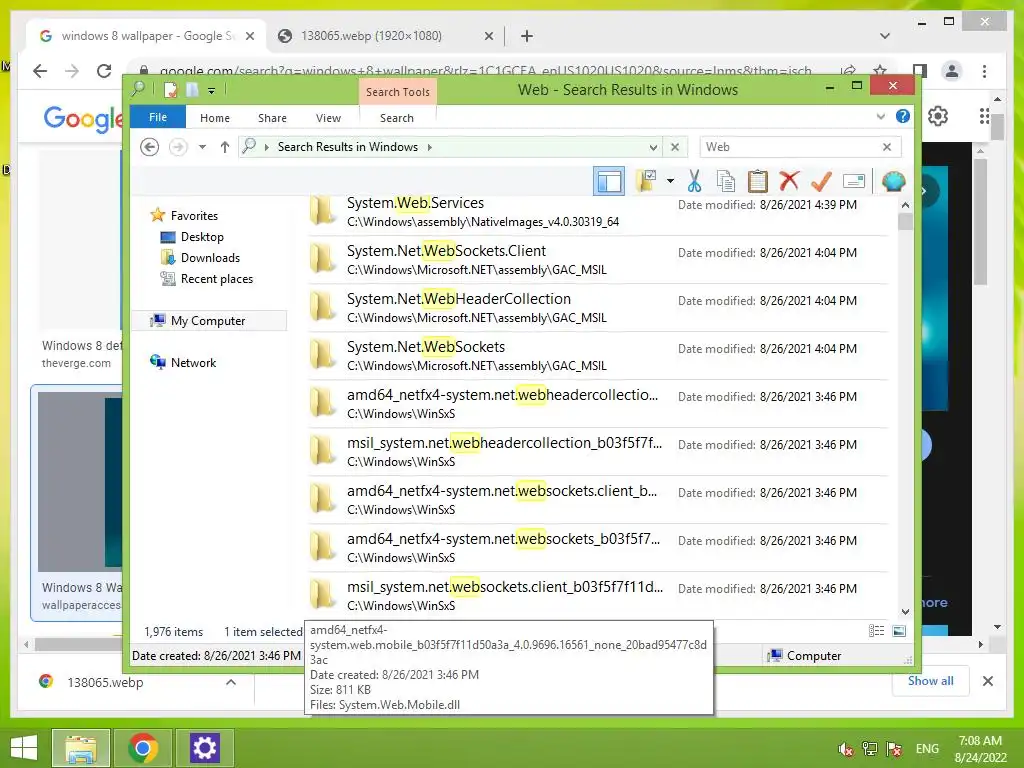Screen dimensions: 1024x768
Task: Click the orange checkmark Properties icon
Action: (821, 181)
